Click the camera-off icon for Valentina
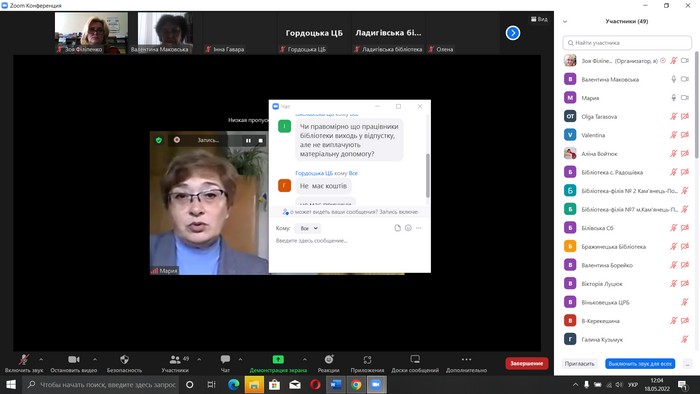 685,135
